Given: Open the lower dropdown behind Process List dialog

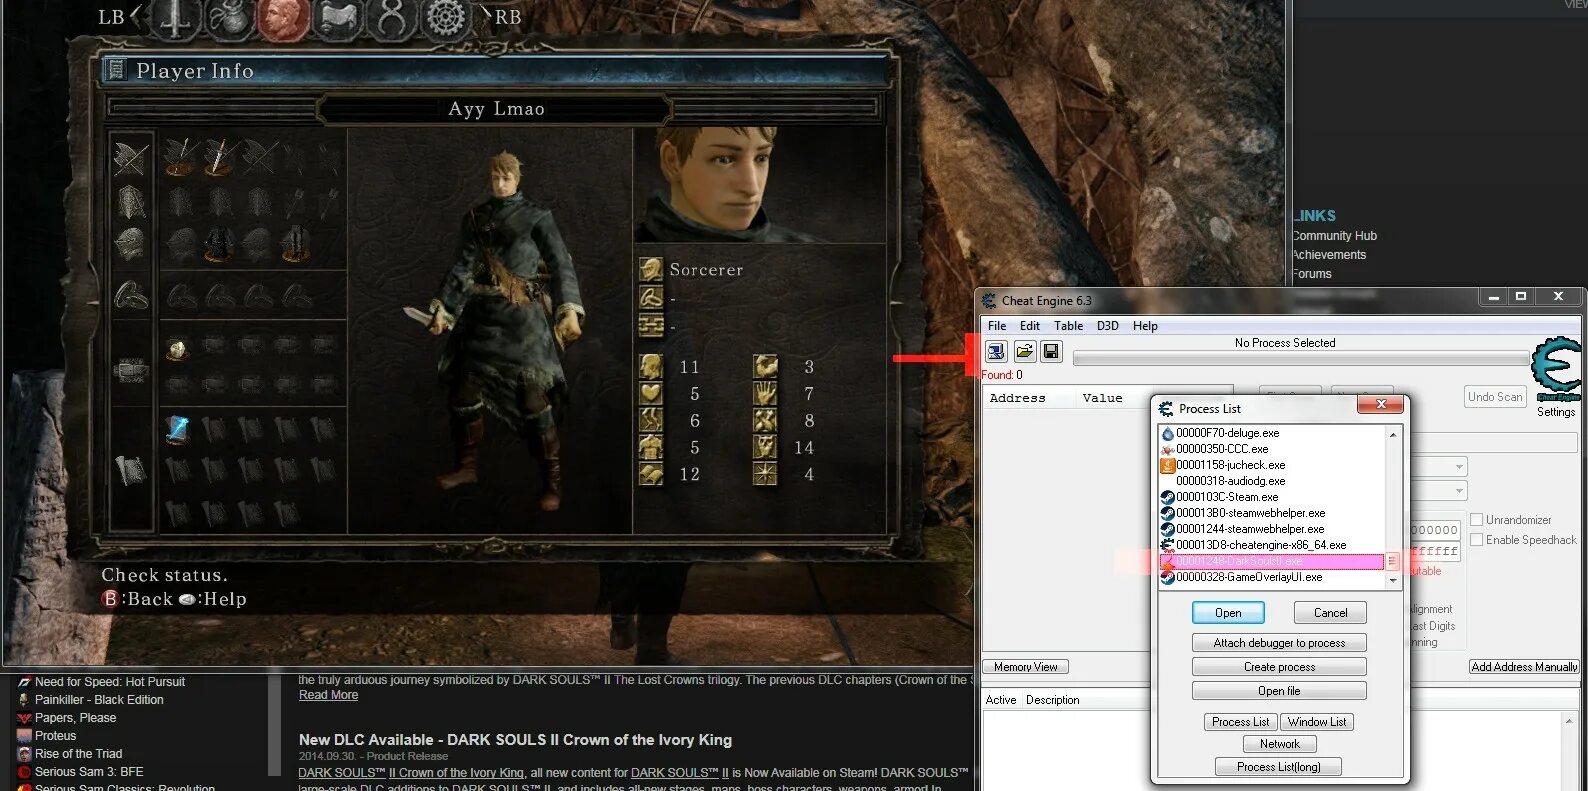Looking at the screenshot, I should coord(1459,491).
